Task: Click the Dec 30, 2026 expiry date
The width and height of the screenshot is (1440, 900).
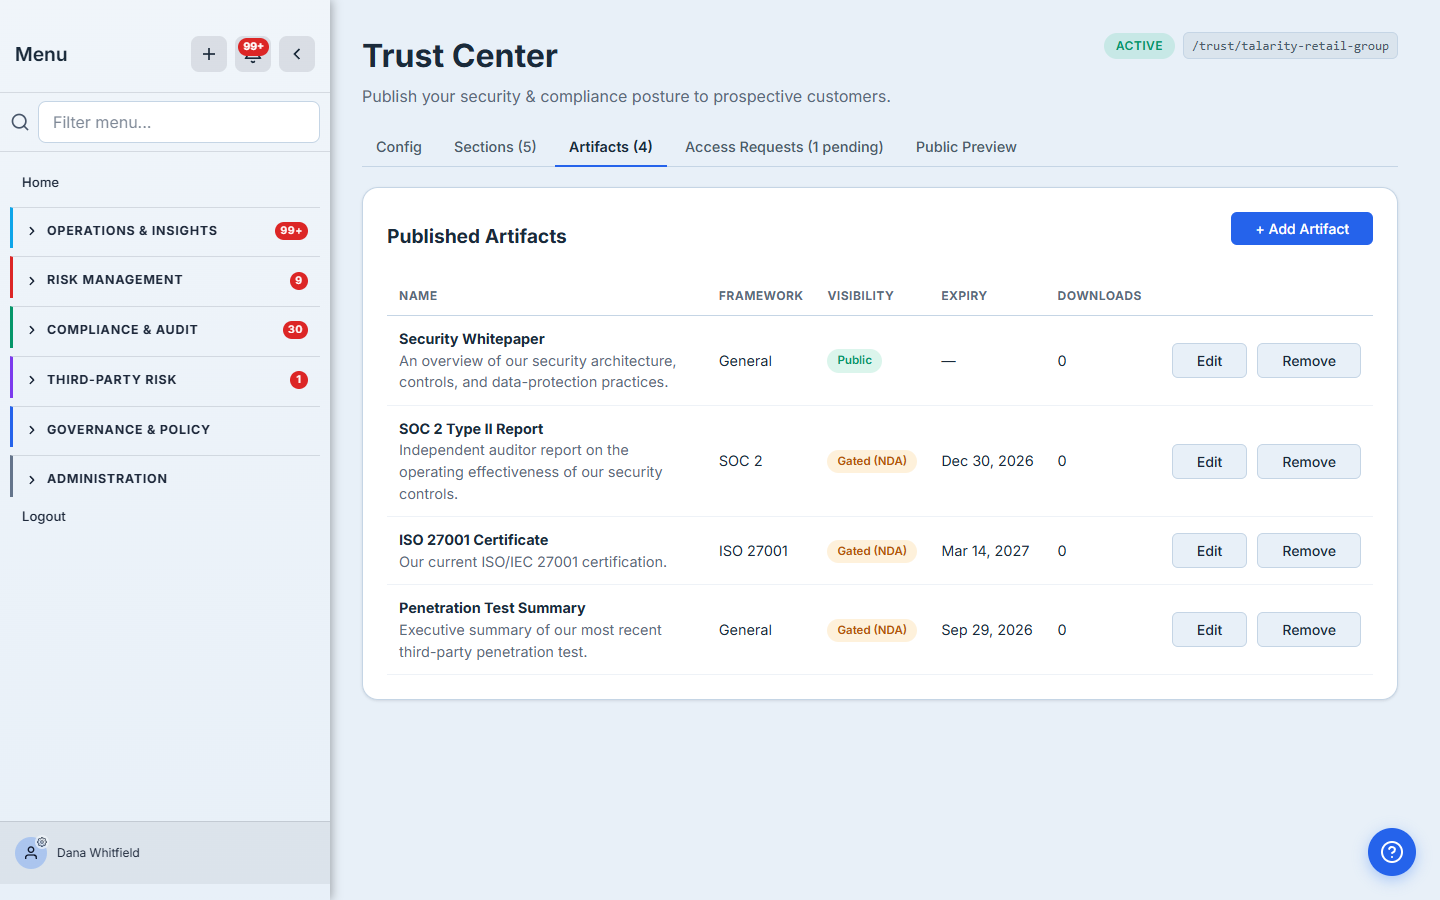Action: point(987,461)
